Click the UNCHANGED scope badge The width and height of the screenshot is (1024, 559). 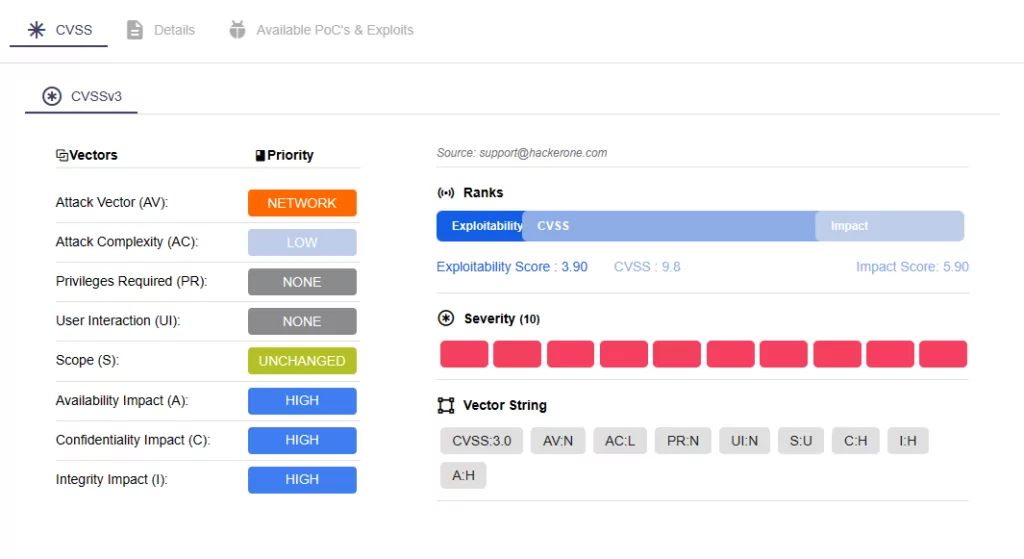302,361
